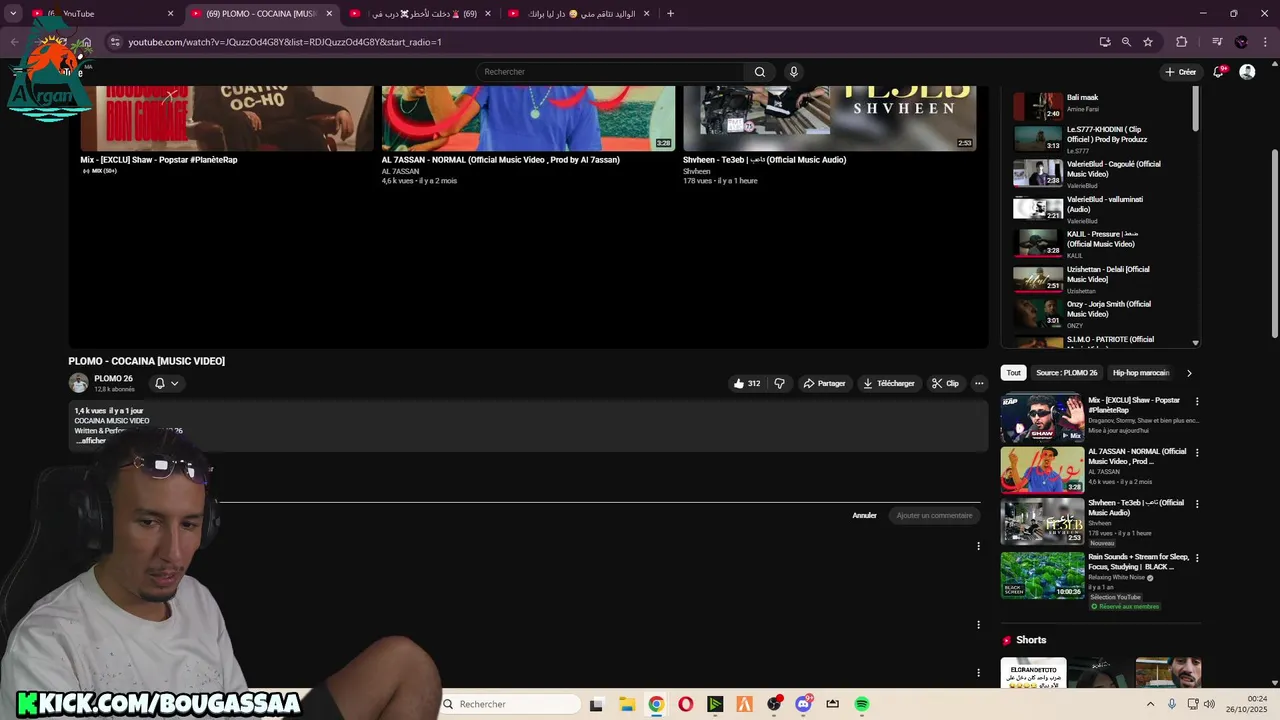Open YouTube notifications bell
This screenshot has height=720, width=1280.
[1218, 72]
